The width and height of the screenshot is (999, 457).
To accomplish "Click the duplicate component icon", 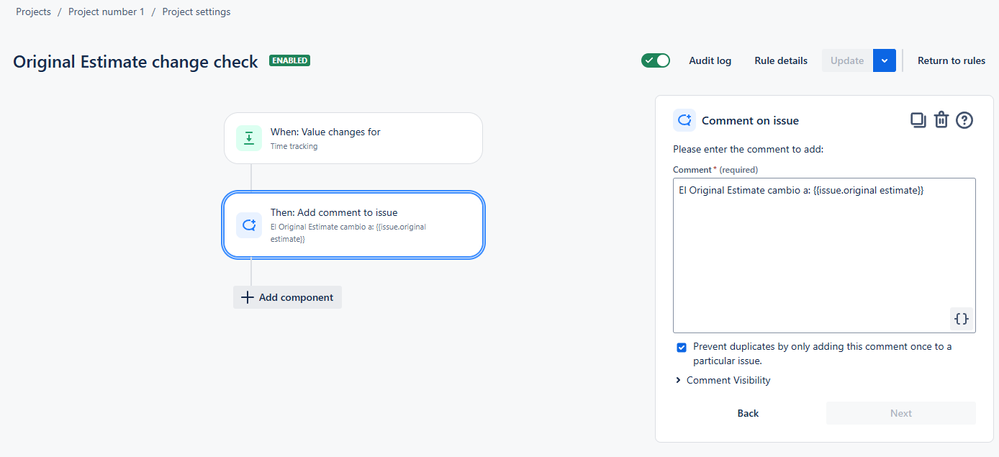I will [x=917, y=120].
